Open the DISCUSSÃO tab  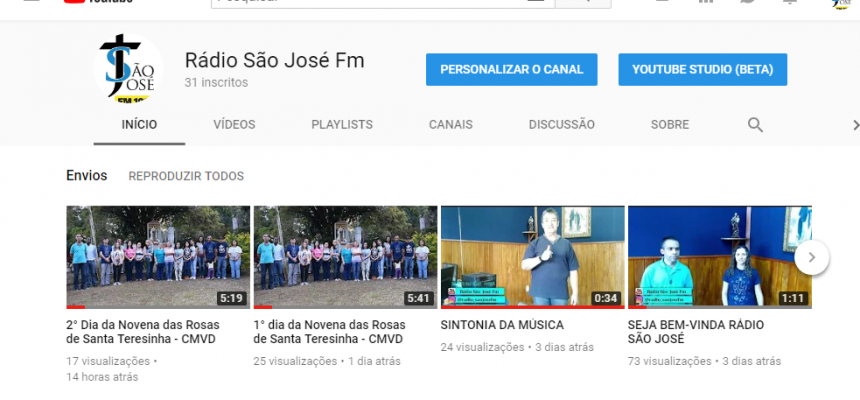562,125
